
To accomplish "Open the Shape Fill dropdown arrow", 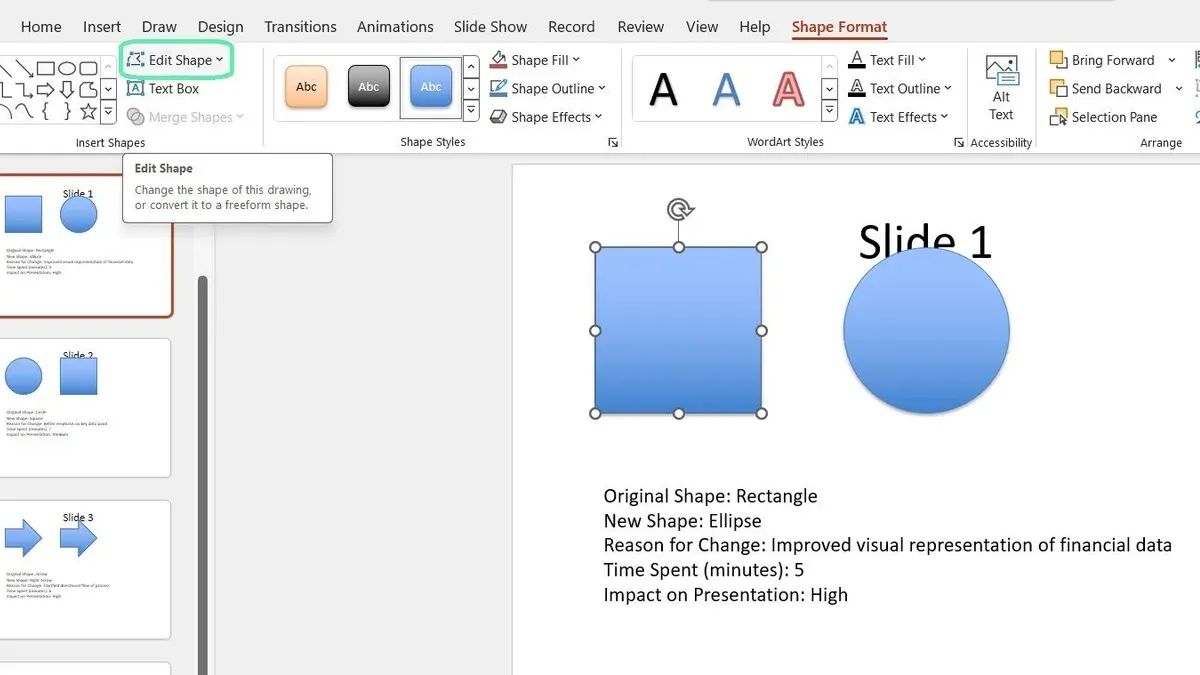I will 577,60.
